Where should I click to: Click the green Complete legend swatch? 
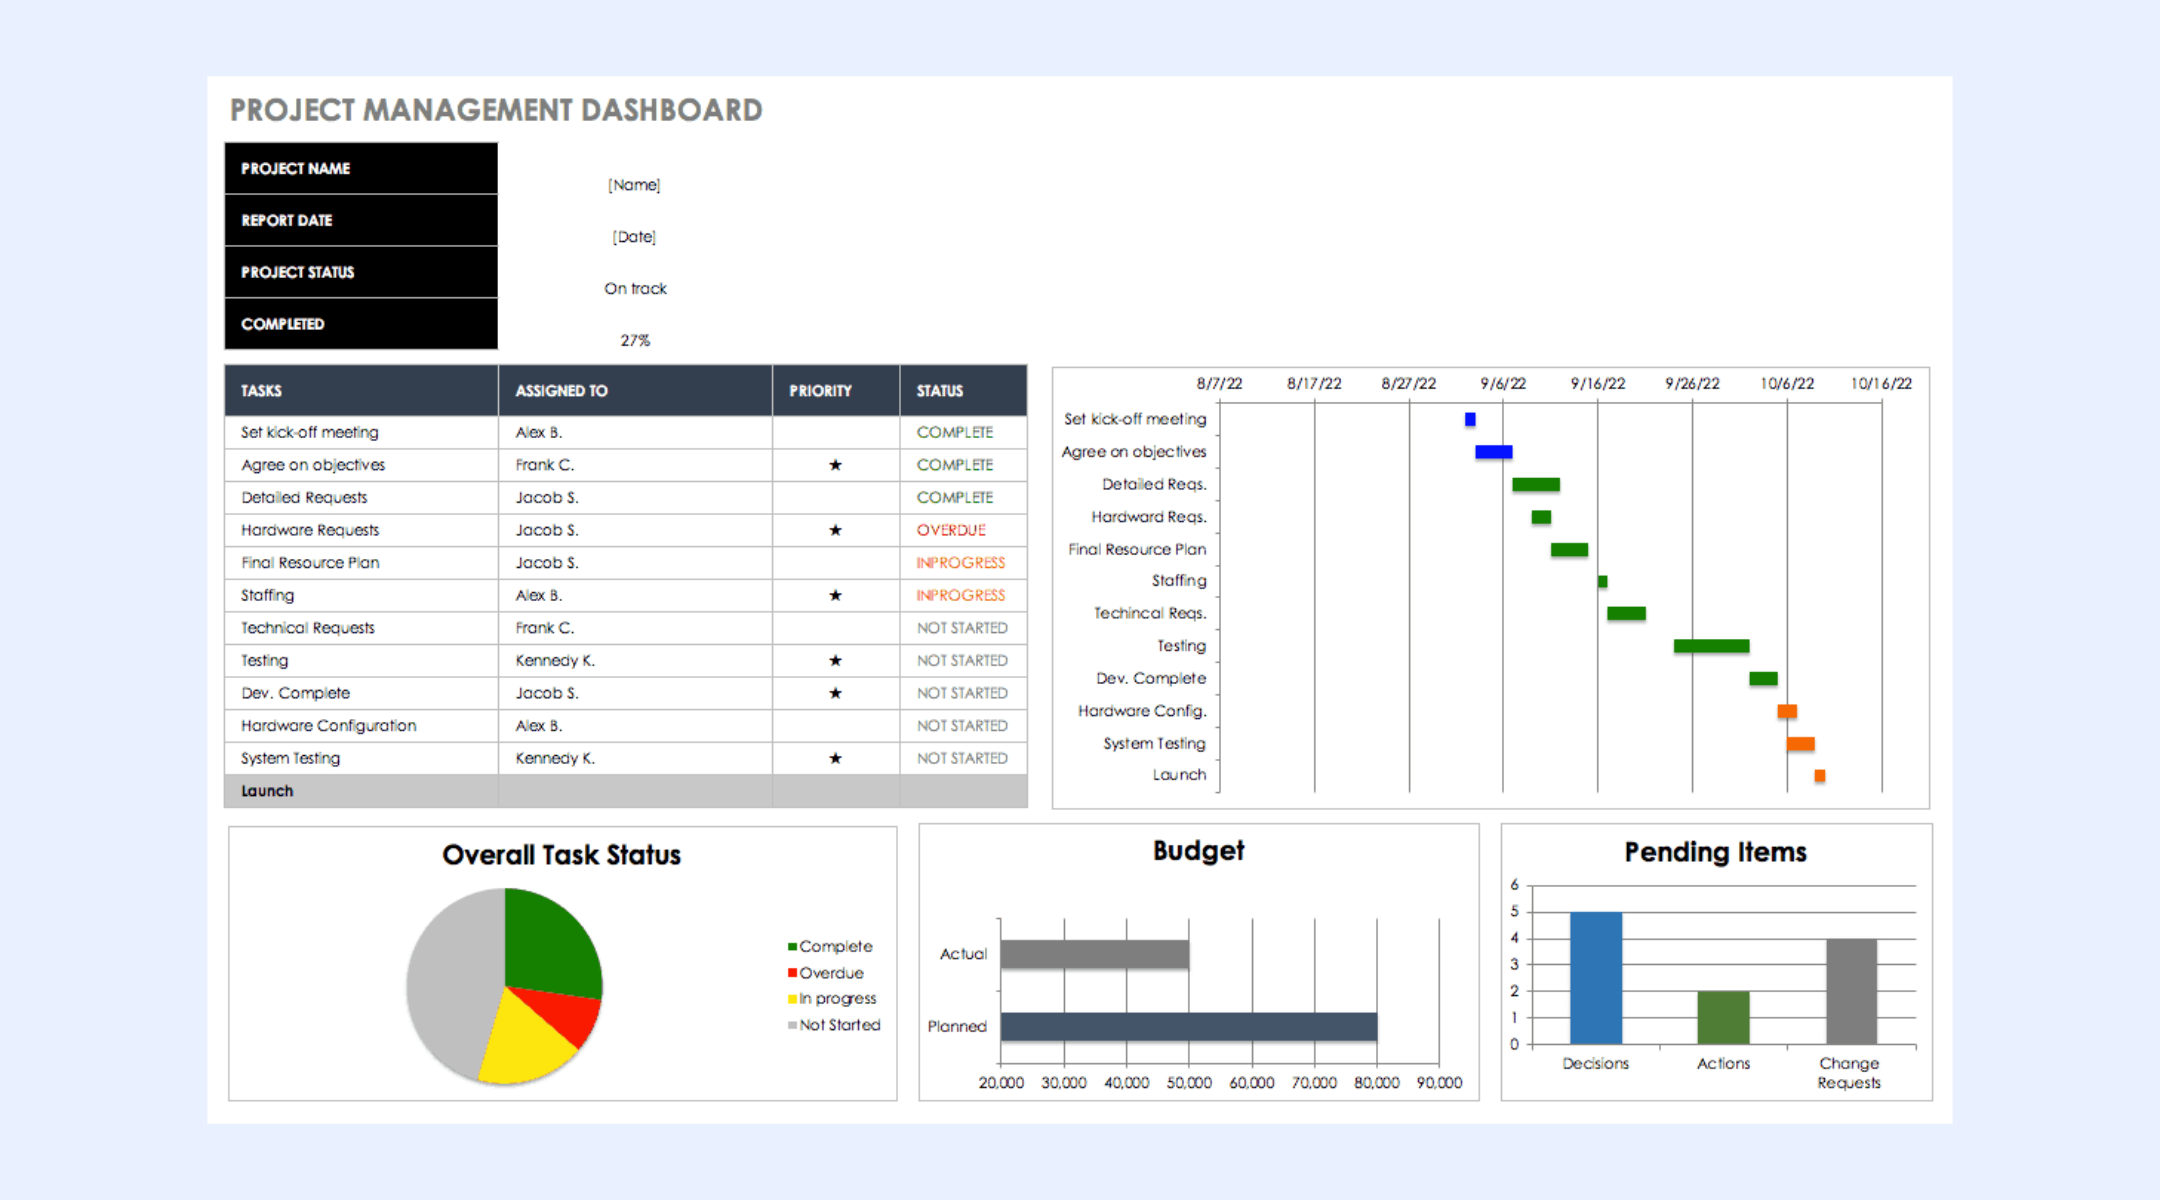click(x=792, y=946)
